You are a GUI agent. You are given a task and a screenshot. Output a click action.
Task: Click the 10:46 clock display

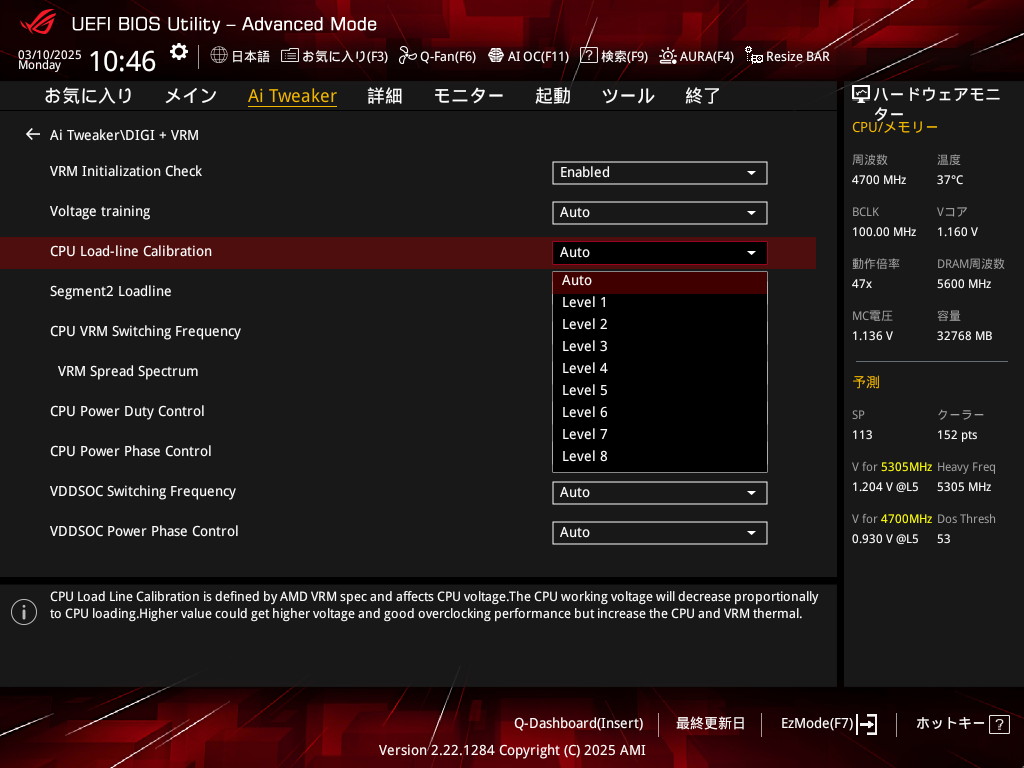122,61
